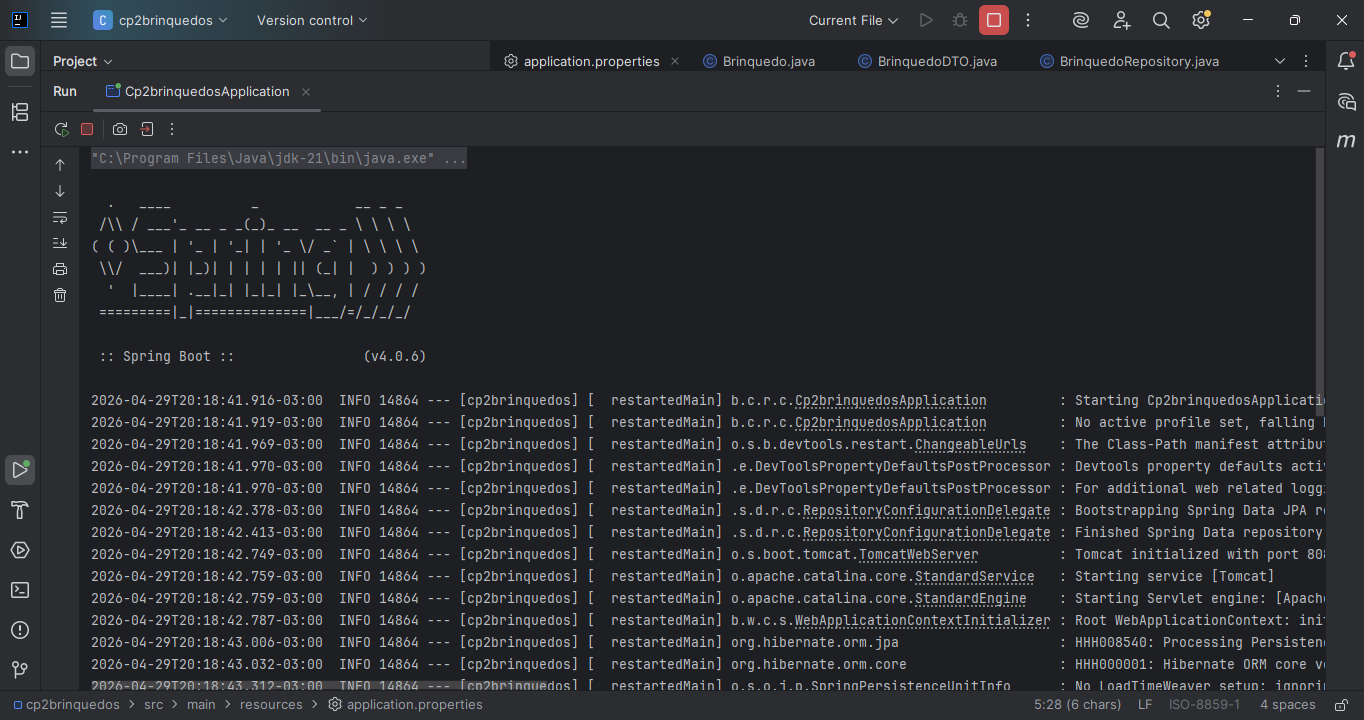Open AI chat tool window icon
This screenshot has height=720, width=1364.
click(1346, 101)
